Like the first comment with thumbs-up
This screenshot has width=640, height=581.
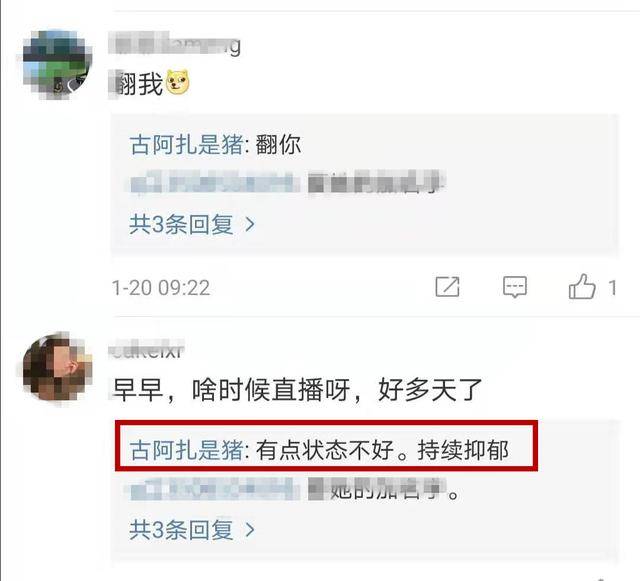pyautogui.click(x=582, y=287)
